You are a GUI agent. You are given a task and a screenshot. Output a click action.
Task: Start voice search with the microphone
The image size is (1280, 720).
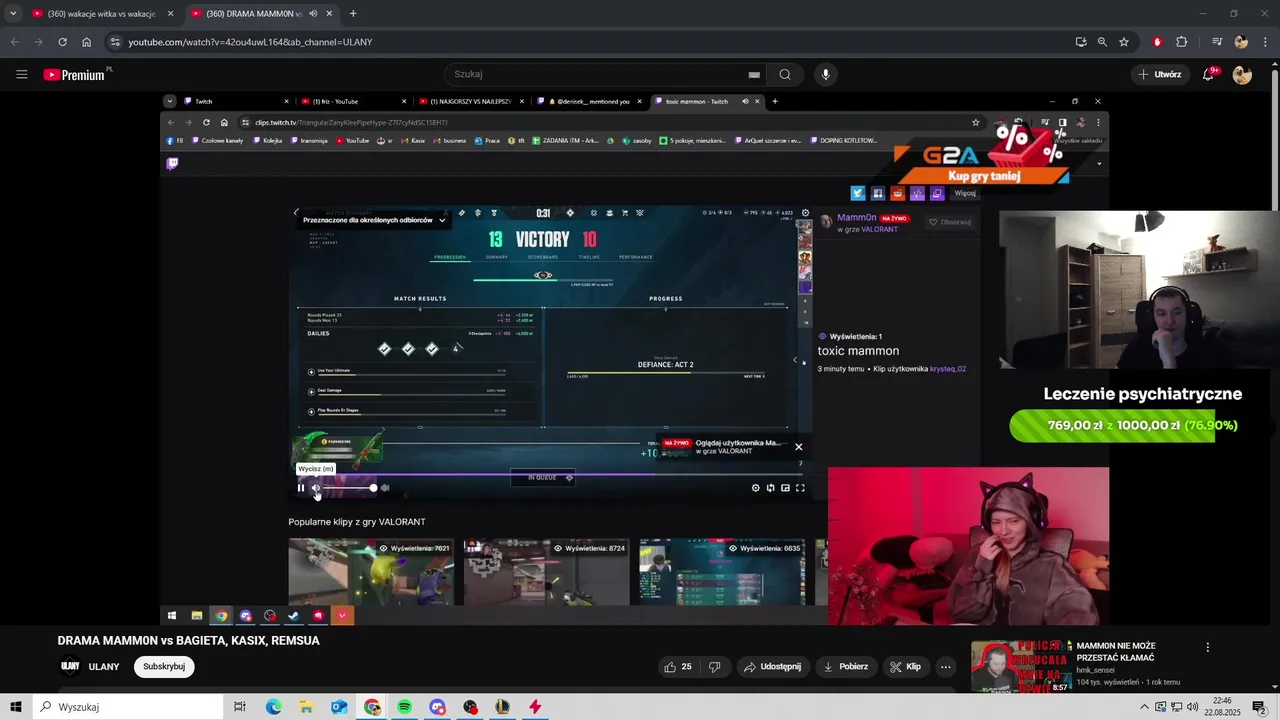click(x=825, y=74)
